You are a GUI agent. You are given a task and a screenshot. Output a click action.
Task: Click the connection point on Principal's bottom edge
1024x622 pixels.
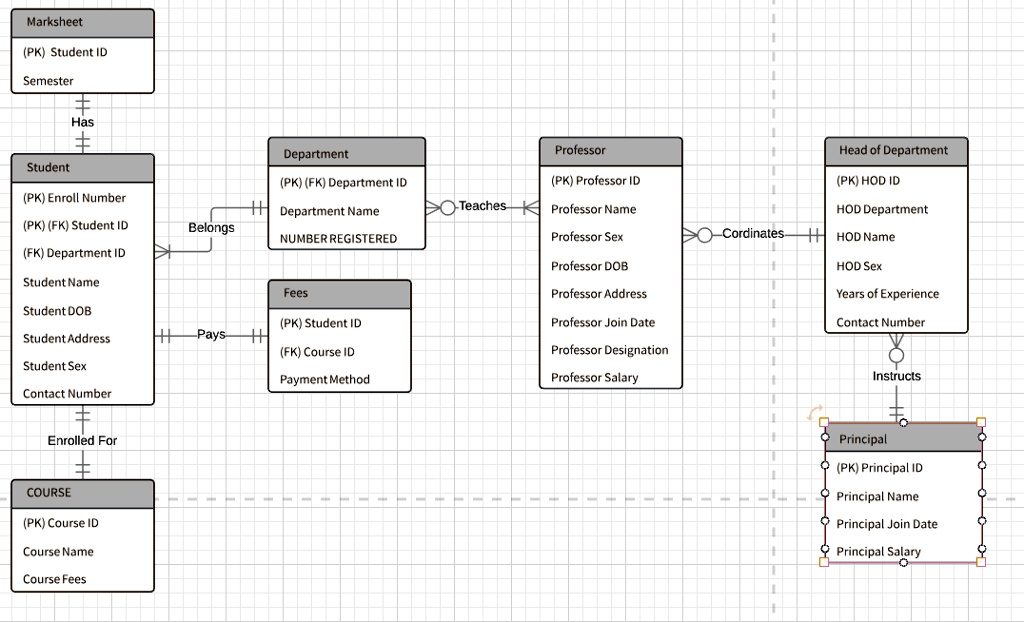[x=903, y=563]
